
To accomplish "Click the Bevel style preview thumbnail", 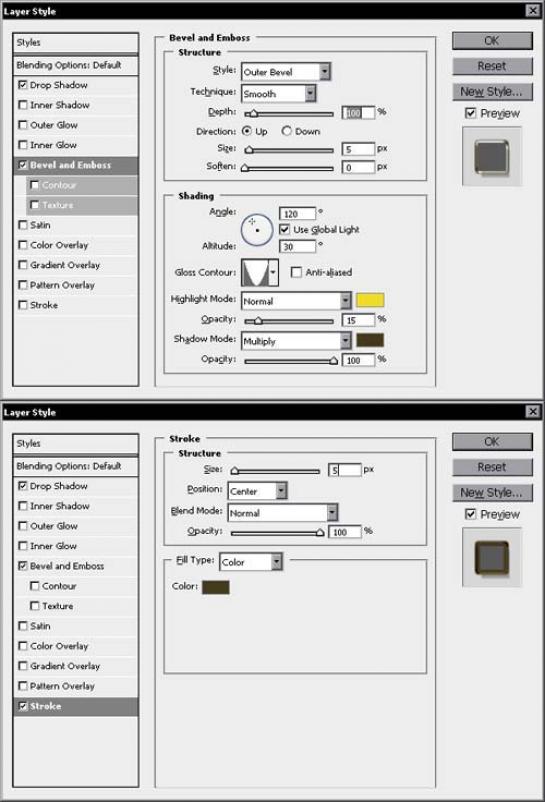I will coord(491,157).
